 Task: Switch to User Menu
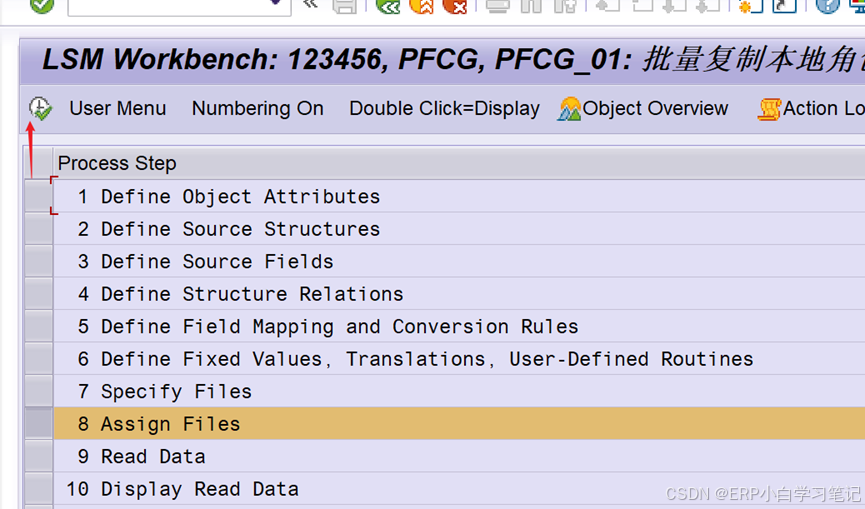pyautogui.click(x=118, y=109)
